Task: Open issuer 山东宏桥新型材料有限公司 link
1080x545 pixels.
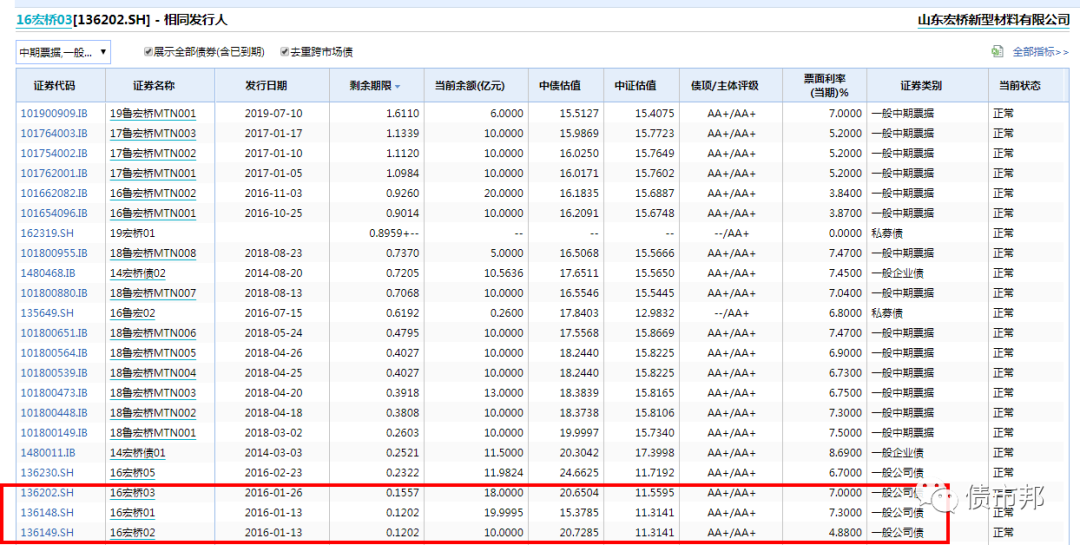Action: click(x=993, y=20)
